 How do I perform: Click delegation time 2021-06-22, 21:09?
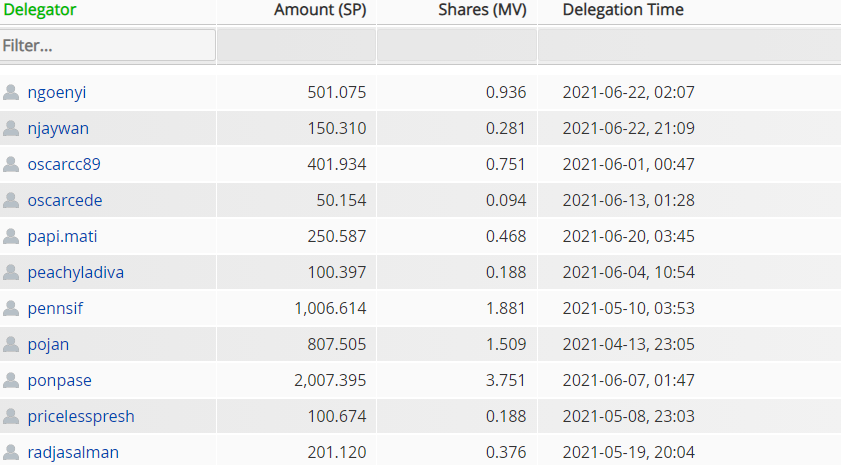(629, 128)
